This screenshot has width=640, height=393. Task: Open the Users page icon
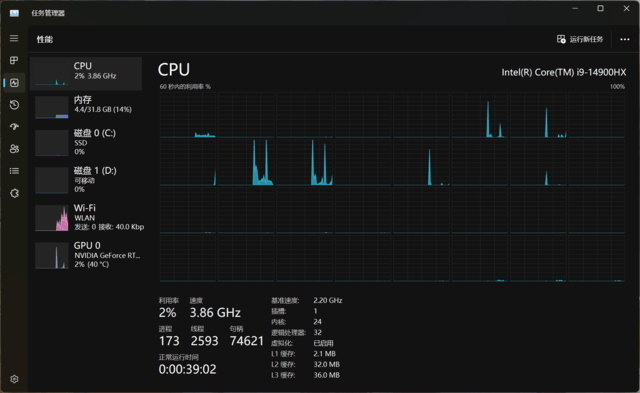14,149
